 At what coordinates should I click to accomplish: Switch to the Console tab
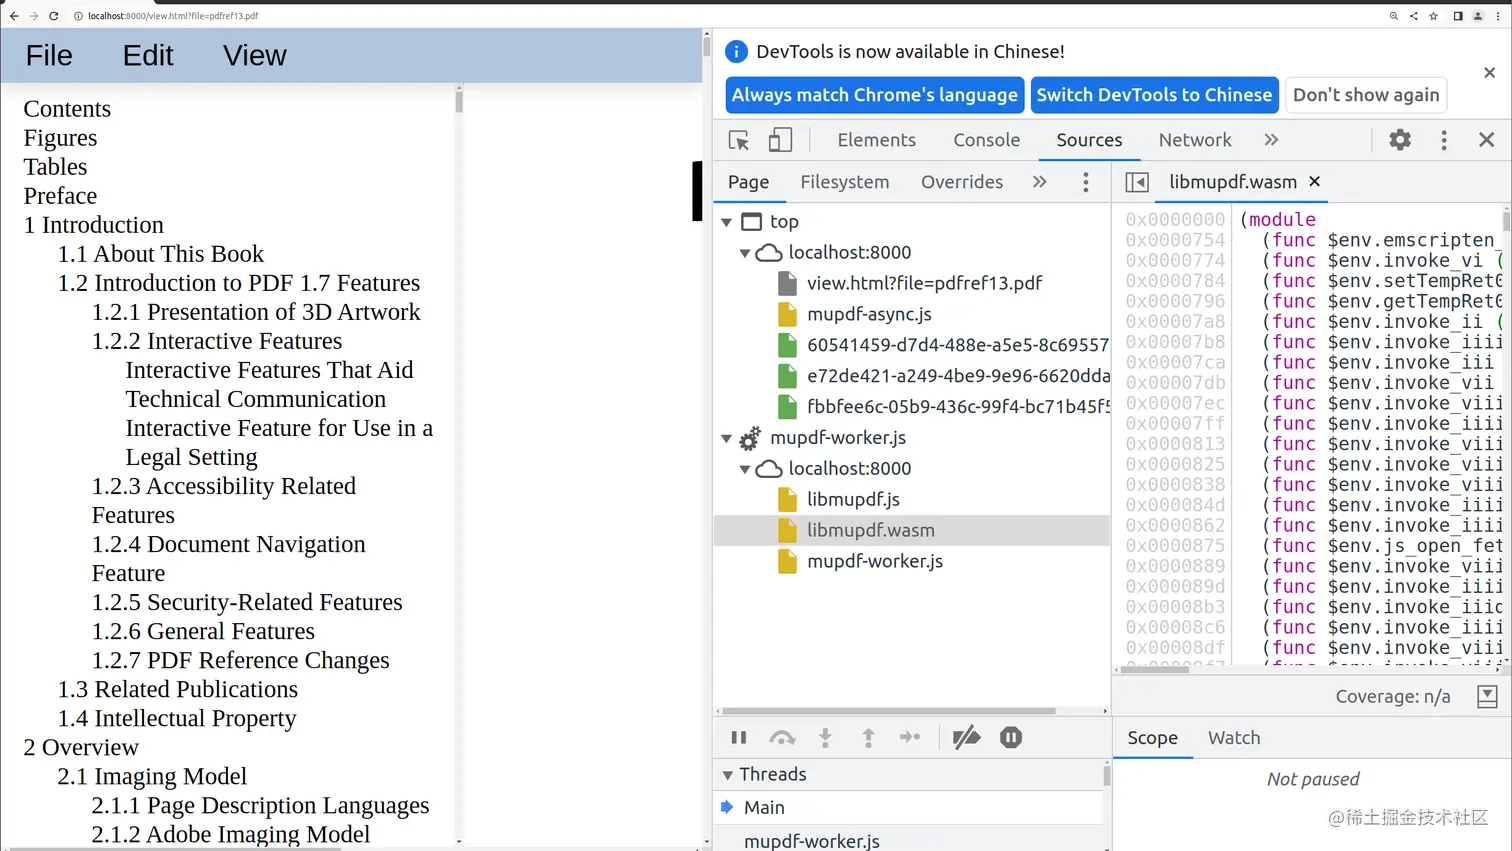(x=987, y=140)
